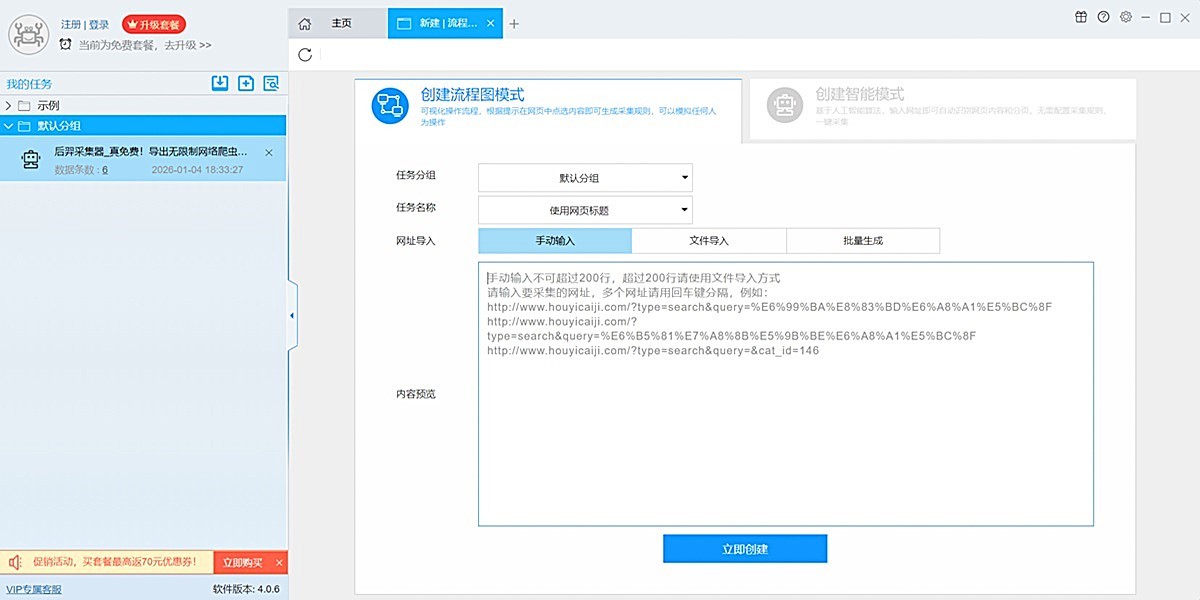
Task: Select 手动输入 URL import mode
Action: point(555,241)
